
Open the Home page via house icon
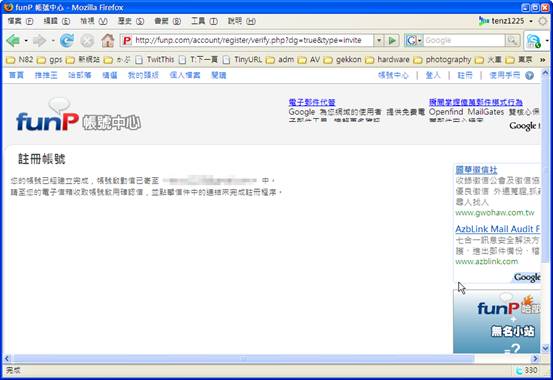[x=108, y=41]
